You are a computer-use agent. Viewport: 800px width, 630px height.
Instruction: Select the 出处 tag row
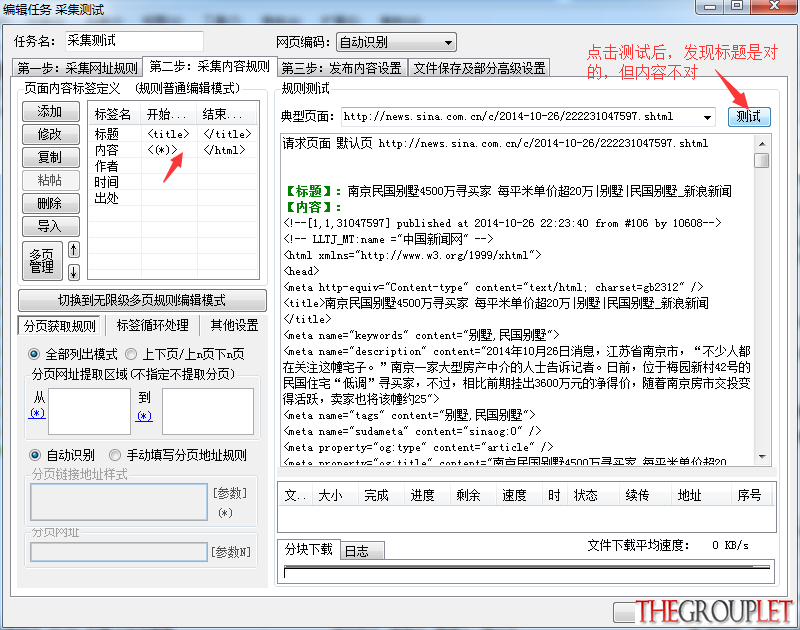173,198
